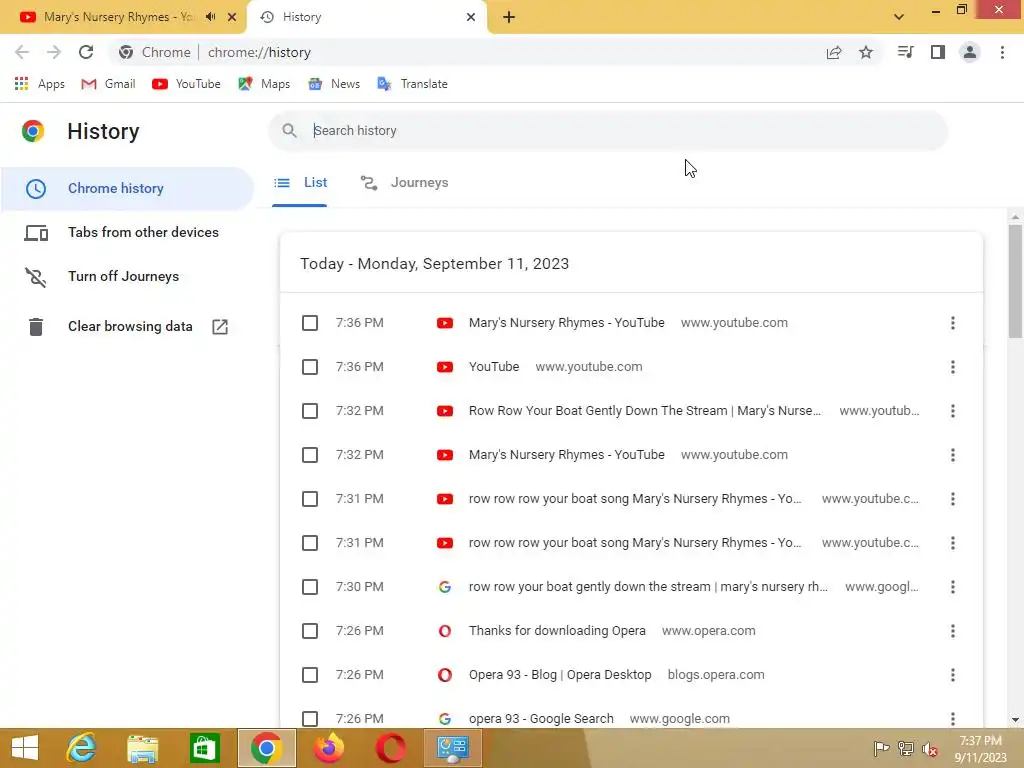This screenshot has width=1024, height=768.
Task: Open actions menu for 7:36 PM YouTube entry
Action: click(x=953, y=367)
